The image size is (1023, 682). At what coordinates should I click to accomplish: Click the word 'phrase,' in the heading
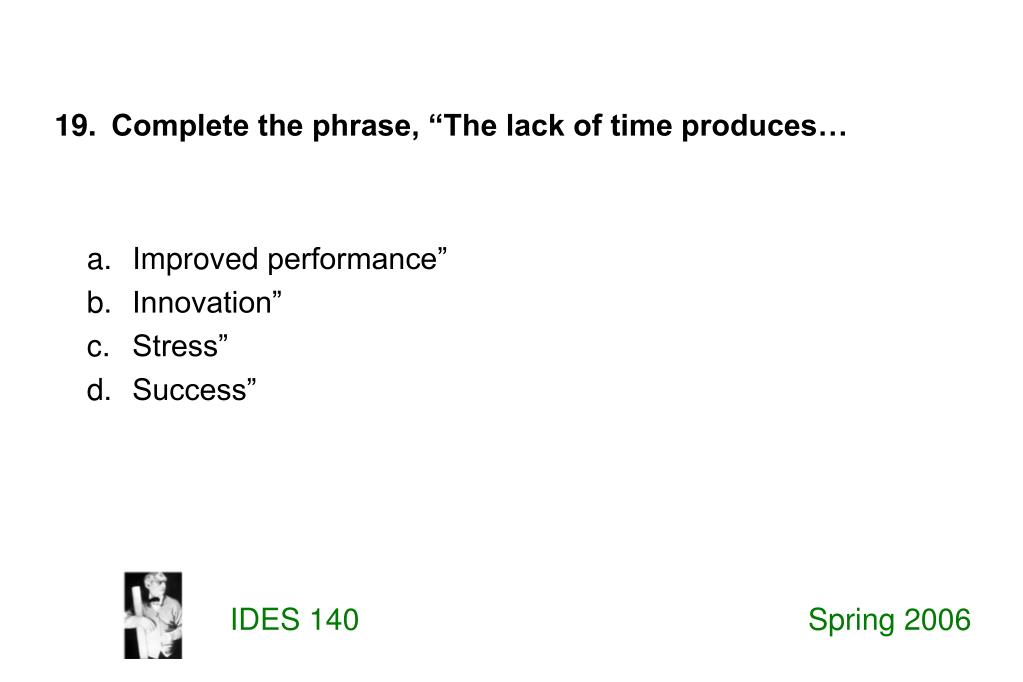tap(366, 127)
